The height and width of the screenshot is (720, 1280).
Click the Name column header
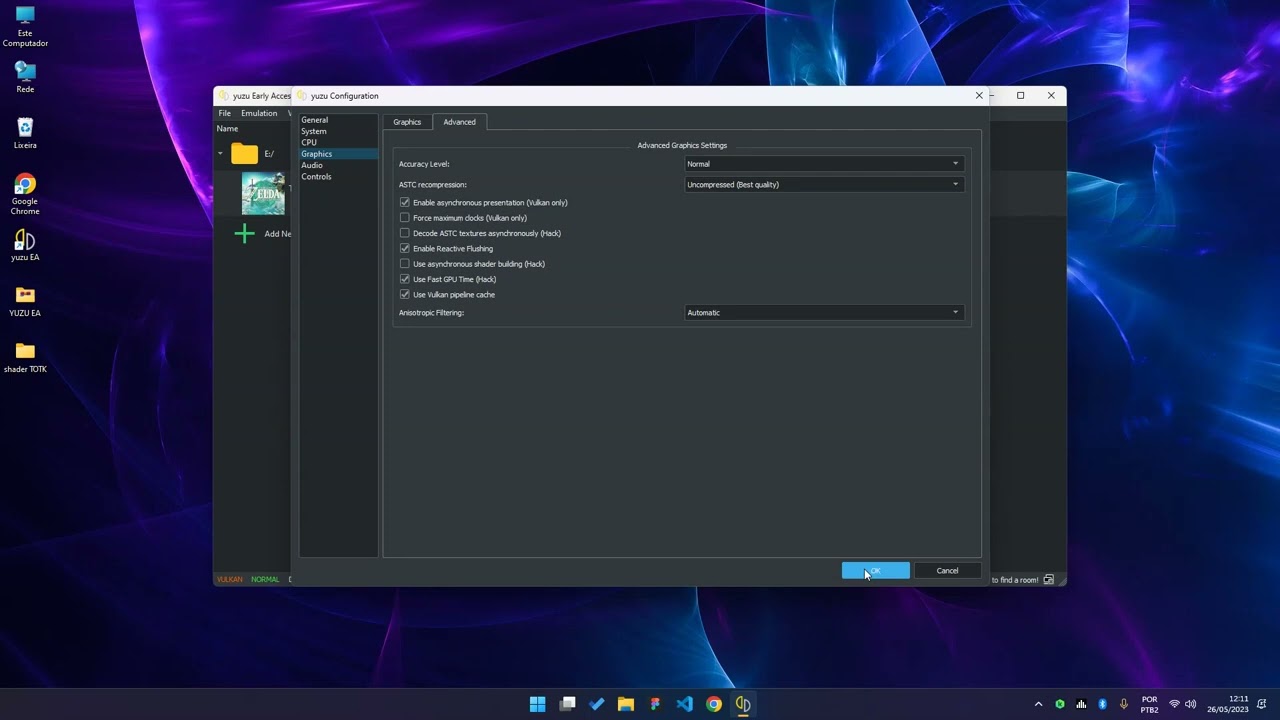pos(228,129)
